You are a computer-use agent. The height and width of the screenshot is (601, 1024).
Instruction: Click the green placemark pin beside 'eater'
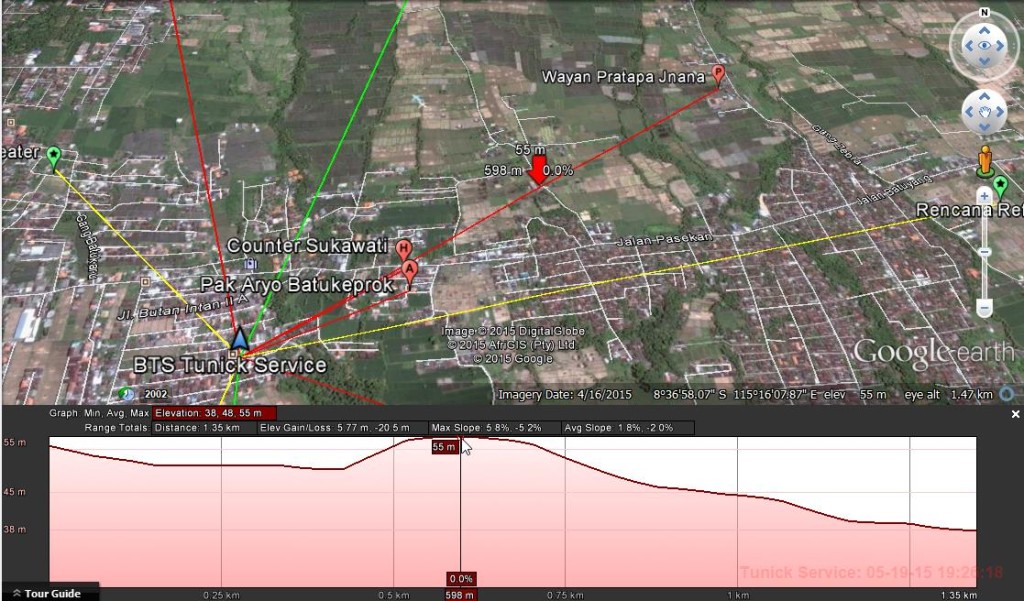[x=54, y=157]
